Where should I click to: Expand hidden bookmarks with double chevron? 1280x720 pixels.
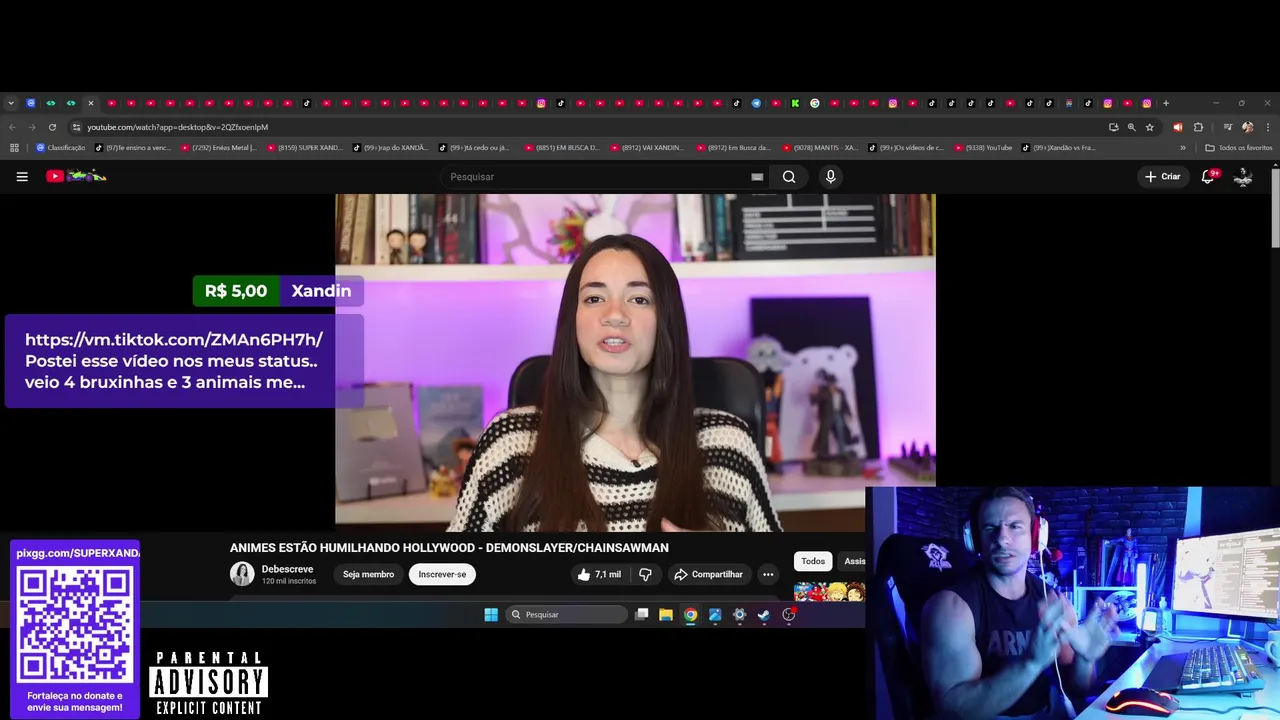coord(1183,148)
